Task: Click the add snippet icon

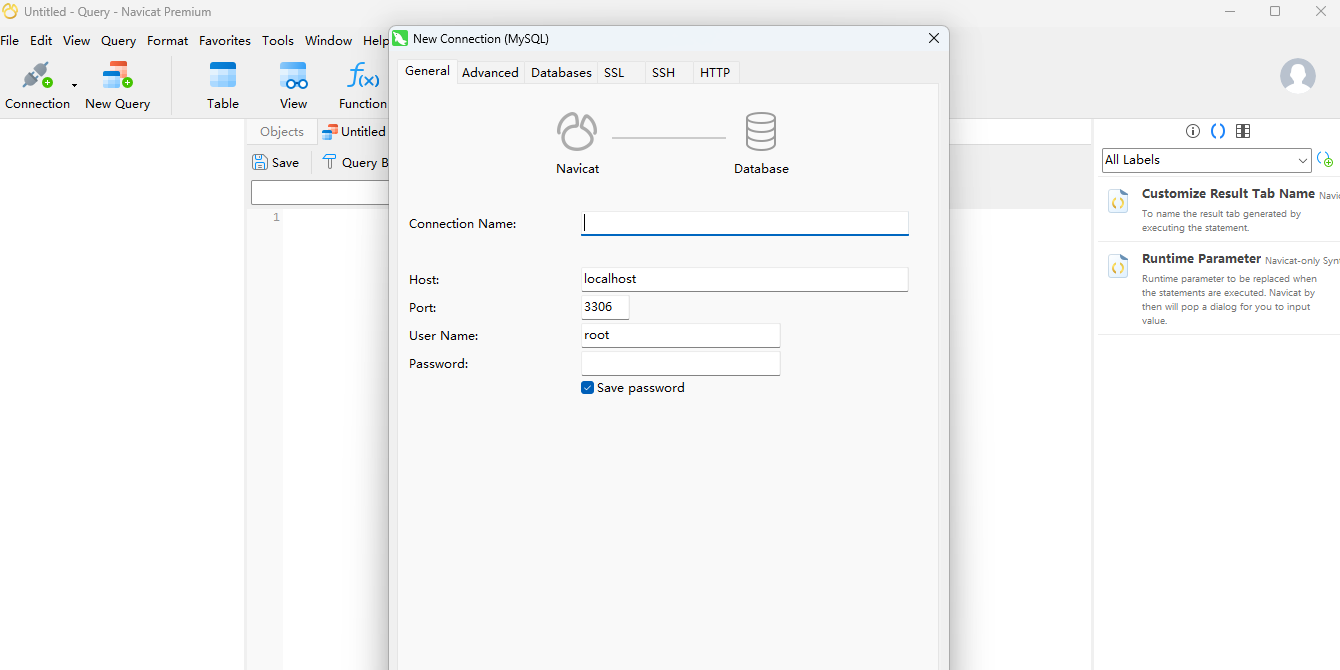Action: pos(1325,160)
